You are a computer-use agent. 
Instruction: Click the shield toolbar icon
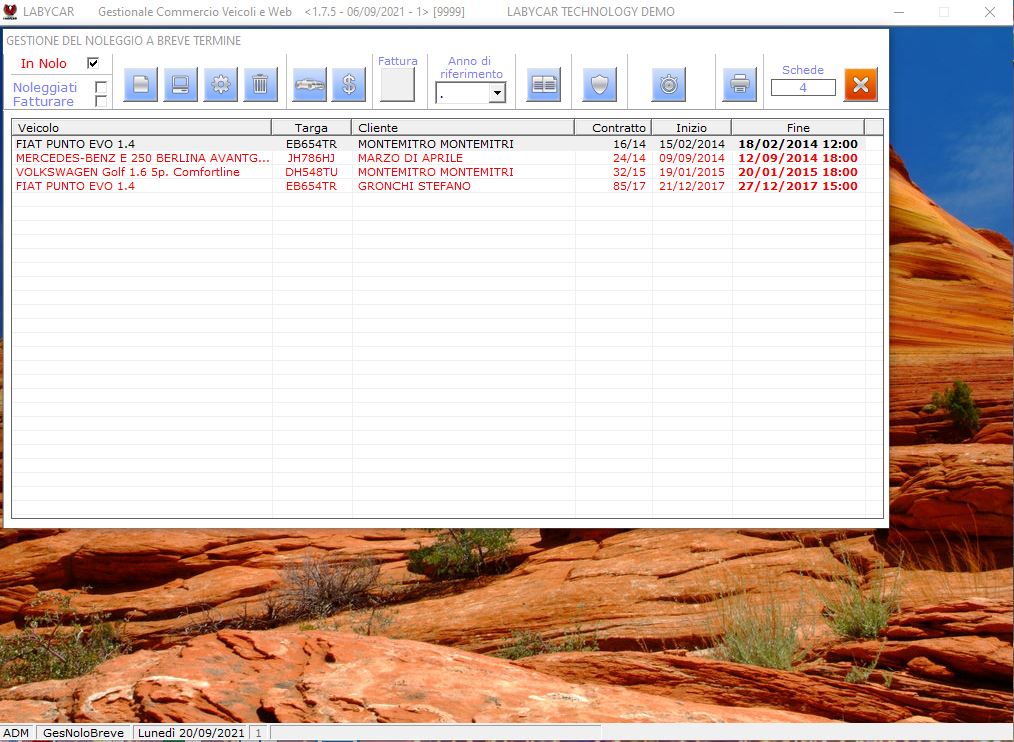click(x=599, y=84)
